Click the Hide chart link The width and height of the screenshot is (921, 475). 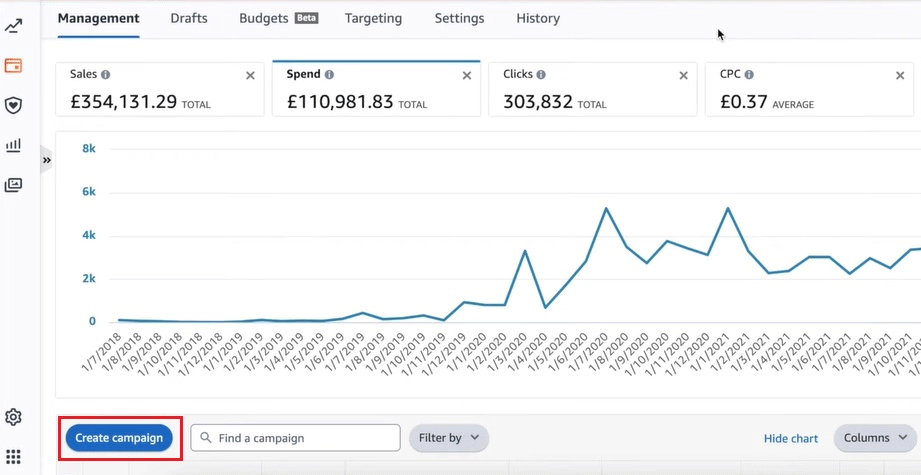[790, 438]
